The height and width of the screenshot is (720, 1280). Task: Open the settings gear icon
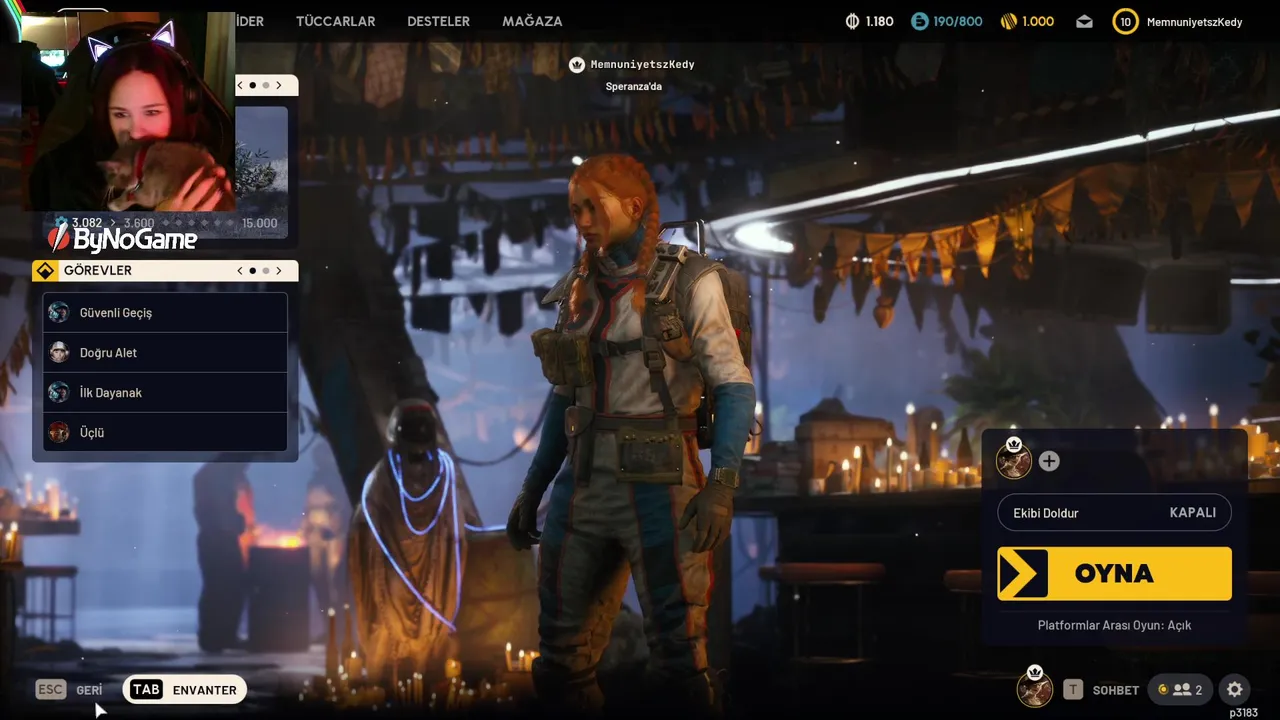1235,689
